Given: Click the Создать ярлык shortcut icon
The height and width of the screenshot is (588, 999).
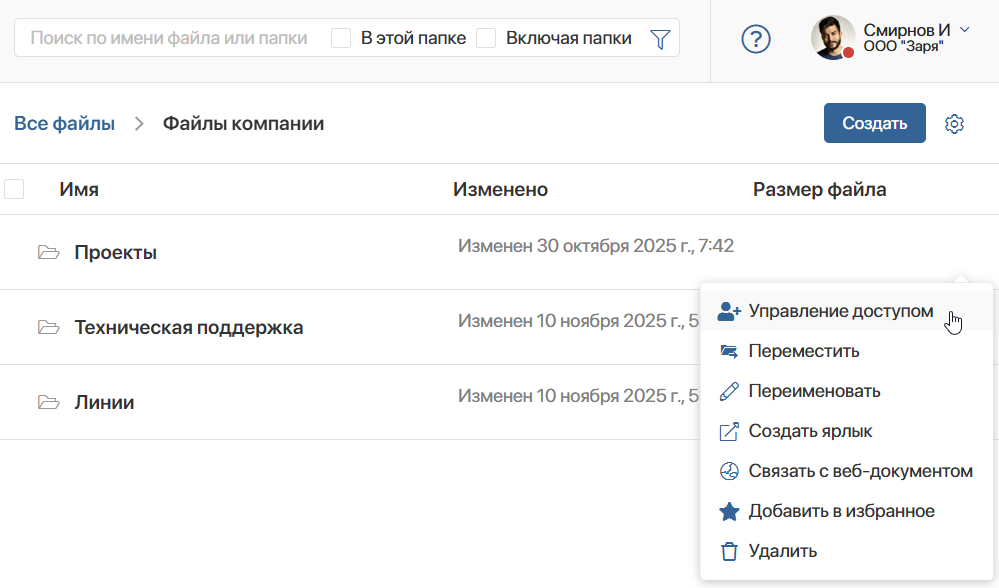Looking at the screenshot, I should pyautogui.click(x=729, y=431).
